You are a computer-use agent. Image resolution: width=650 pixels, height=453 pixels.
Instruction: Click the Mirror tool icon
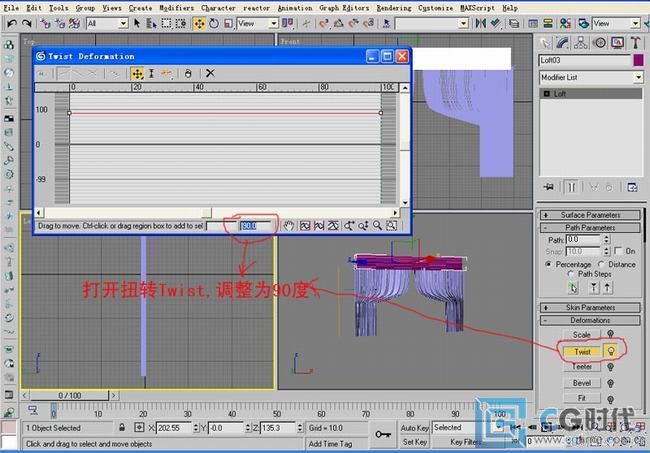pyautogui.click(x=480, y=24)
